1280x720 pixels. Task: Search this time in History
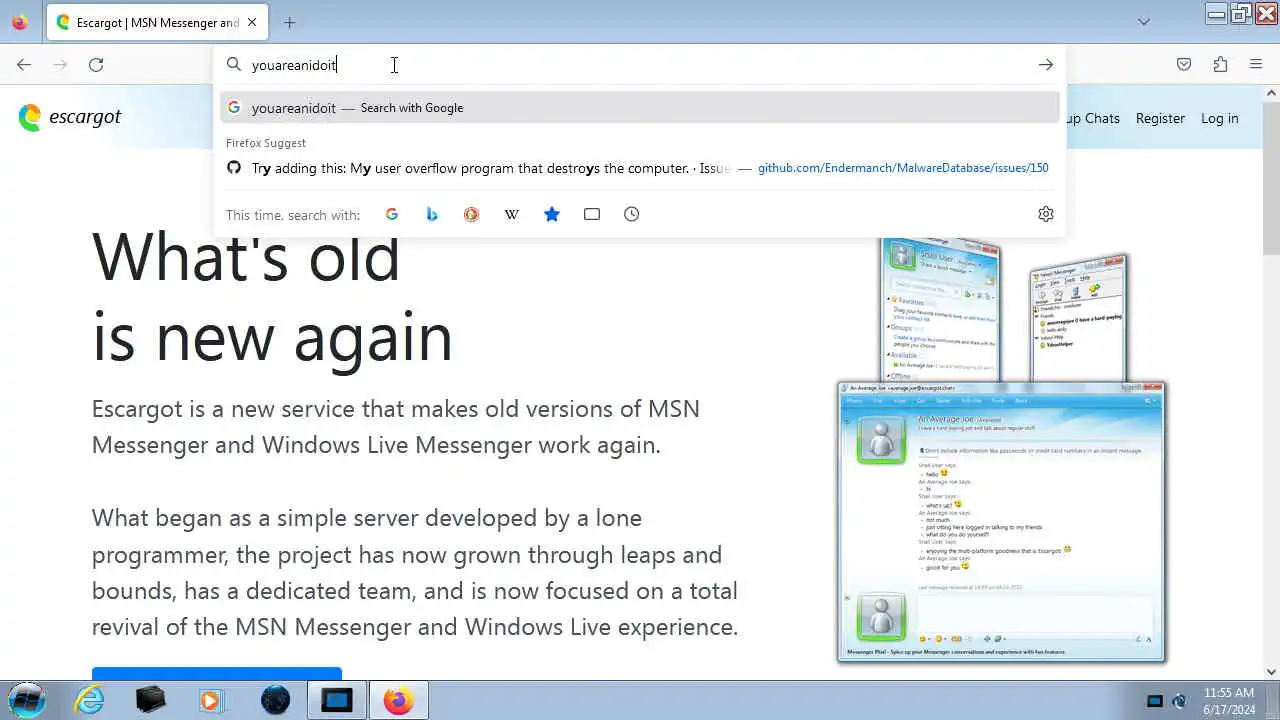(x=632, y=214)
